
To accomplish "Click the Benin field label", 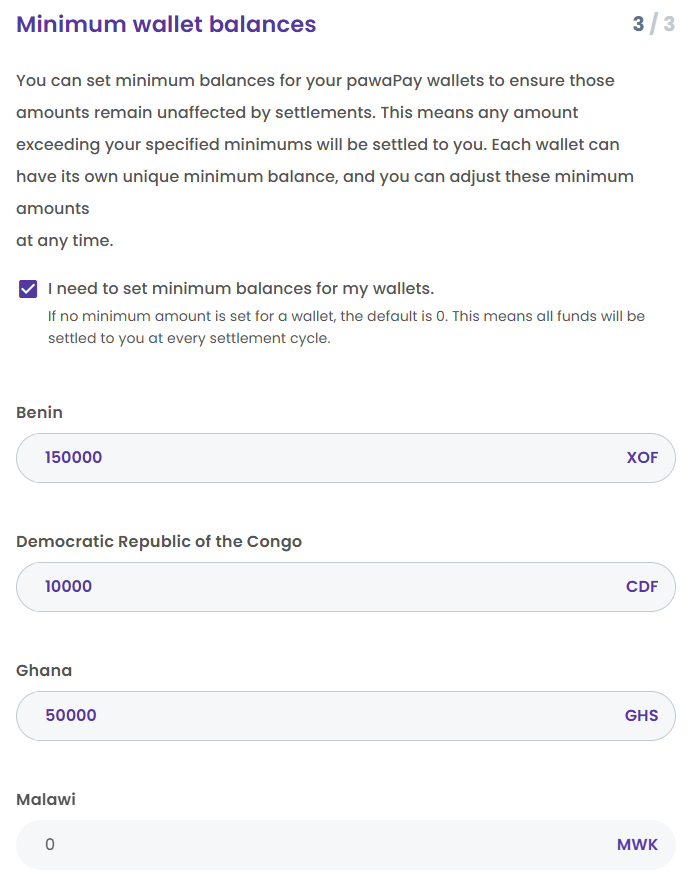I will pos(40,412).
